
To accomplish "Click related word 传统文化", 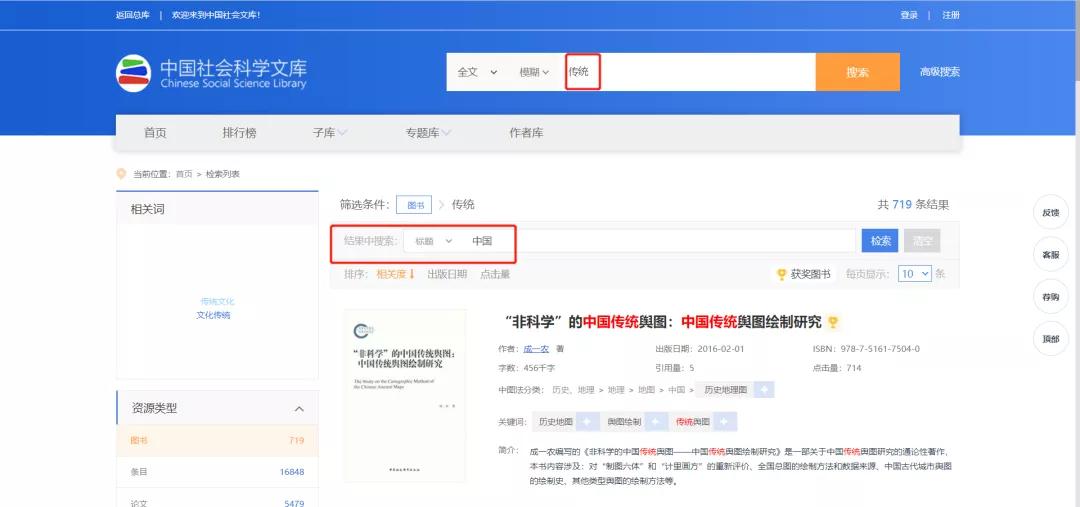I will click(x=218, y=302).
